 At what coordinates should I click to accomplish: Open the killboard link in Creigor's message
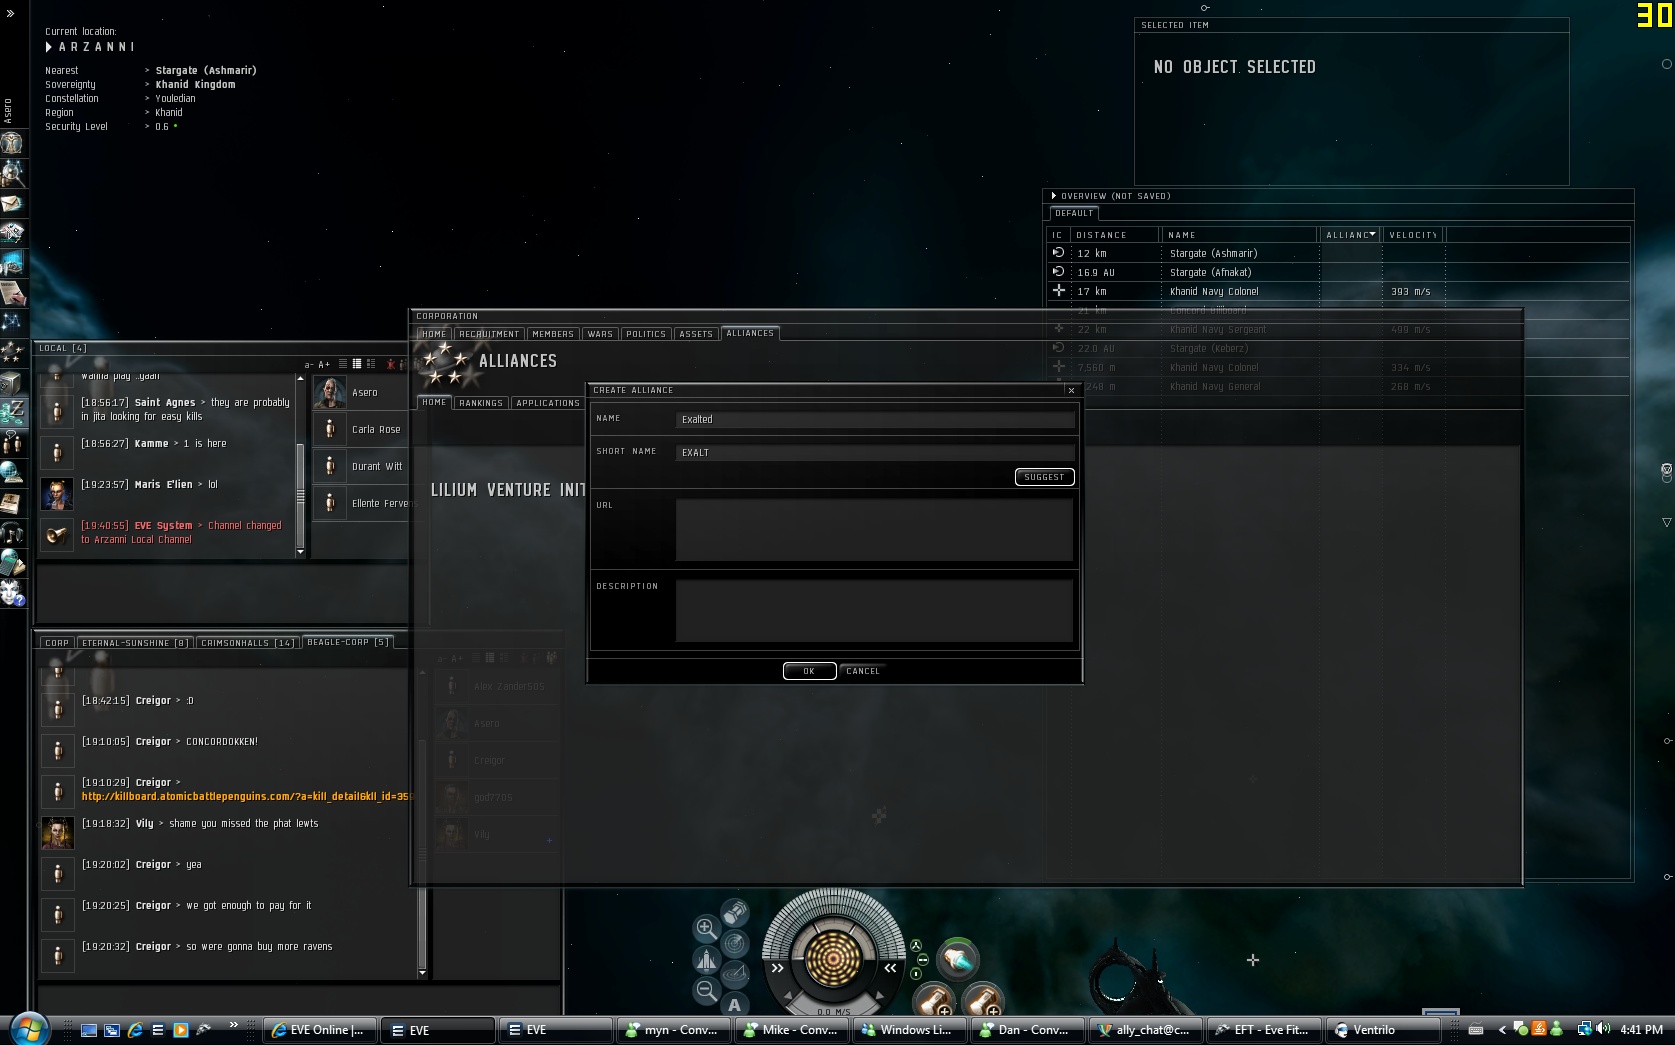[246, 796]
